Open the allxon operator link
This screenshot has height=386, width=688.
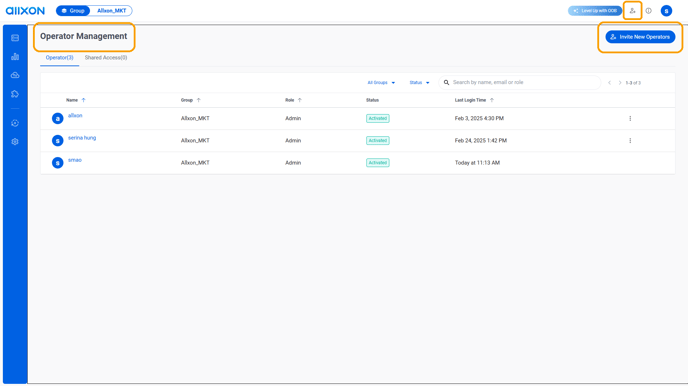[x=75, y=116]
